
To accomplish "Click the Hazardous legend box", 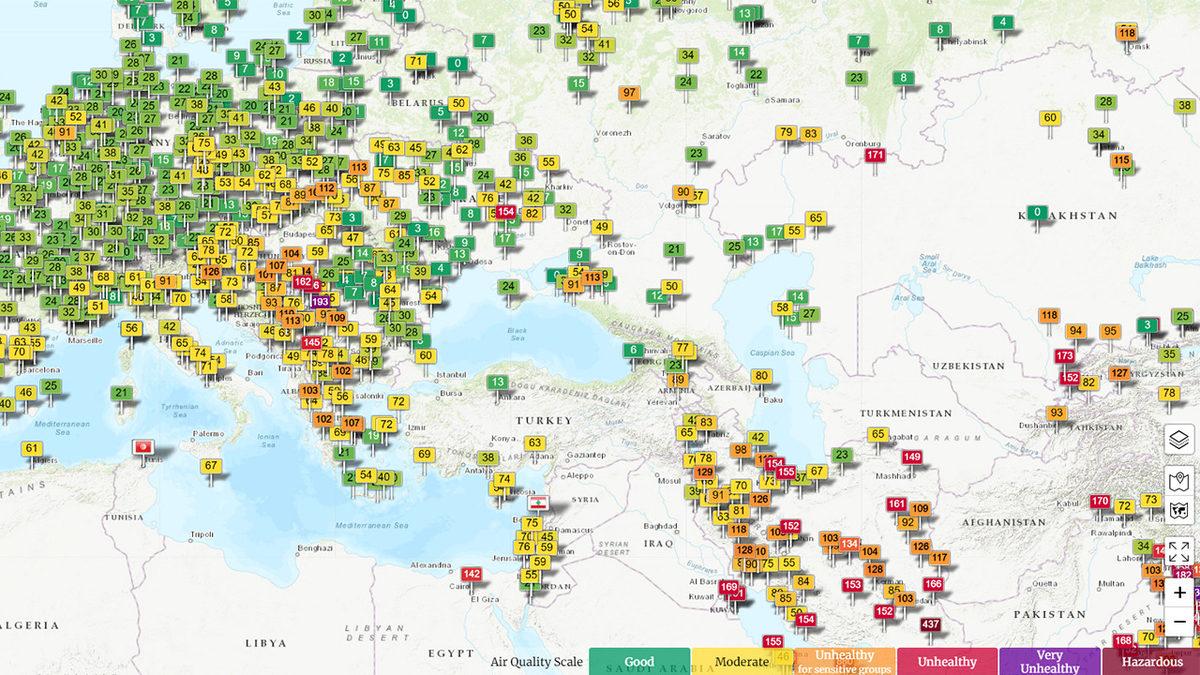I will (x=1151, y=661).
